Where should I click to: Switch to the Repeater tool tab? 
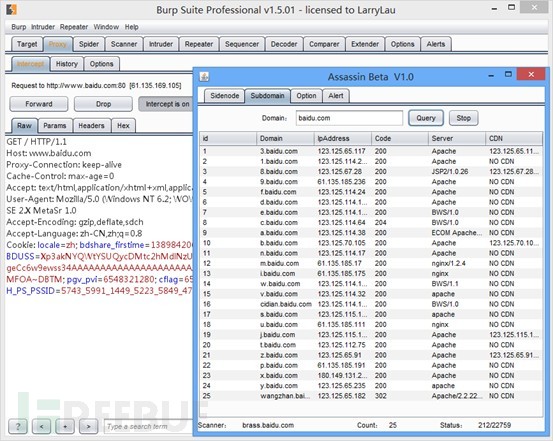[x=199, y=44]
